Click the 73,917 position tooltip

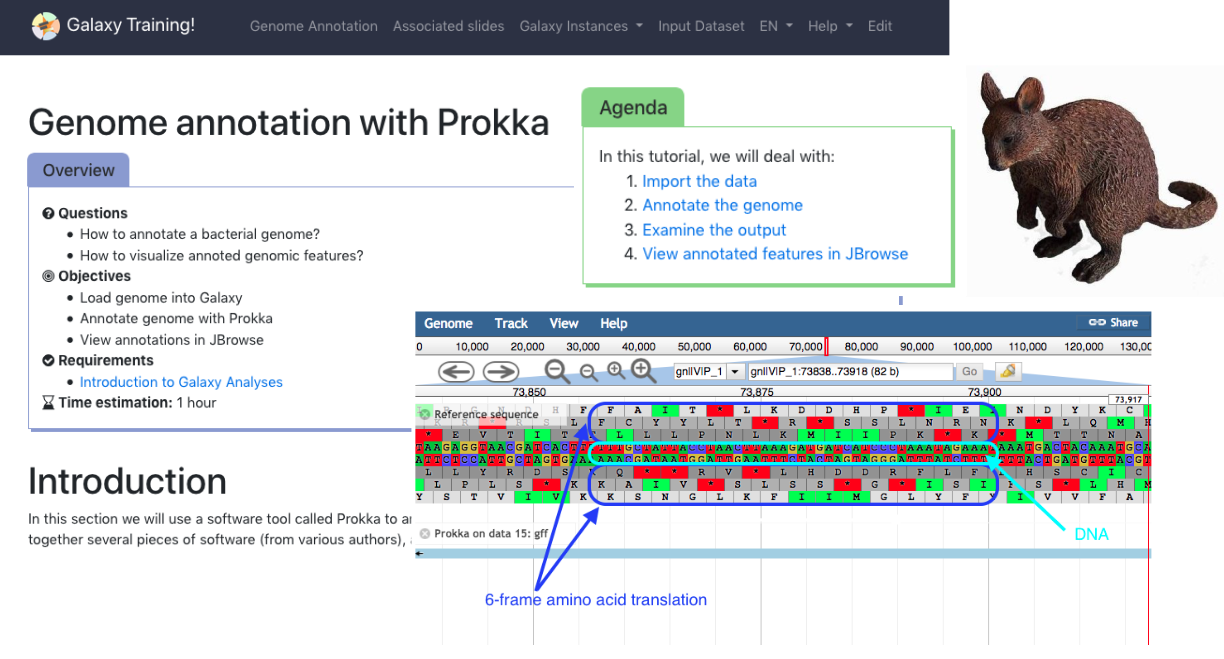1128,400
